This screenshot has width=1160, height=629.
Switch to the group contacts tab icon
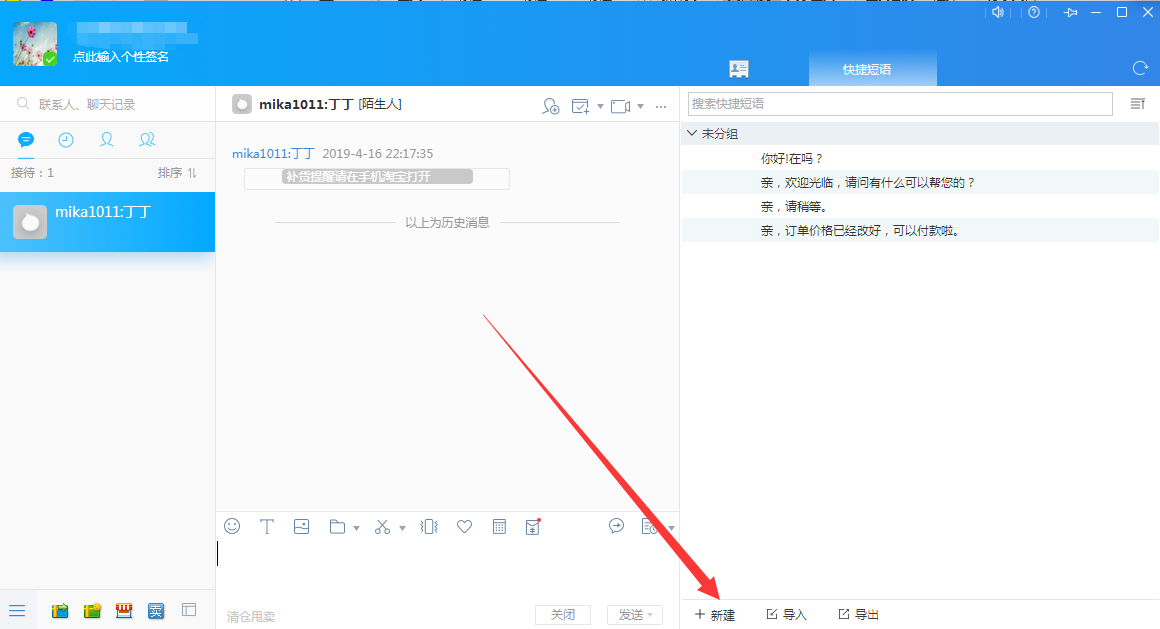coord(147,140)
